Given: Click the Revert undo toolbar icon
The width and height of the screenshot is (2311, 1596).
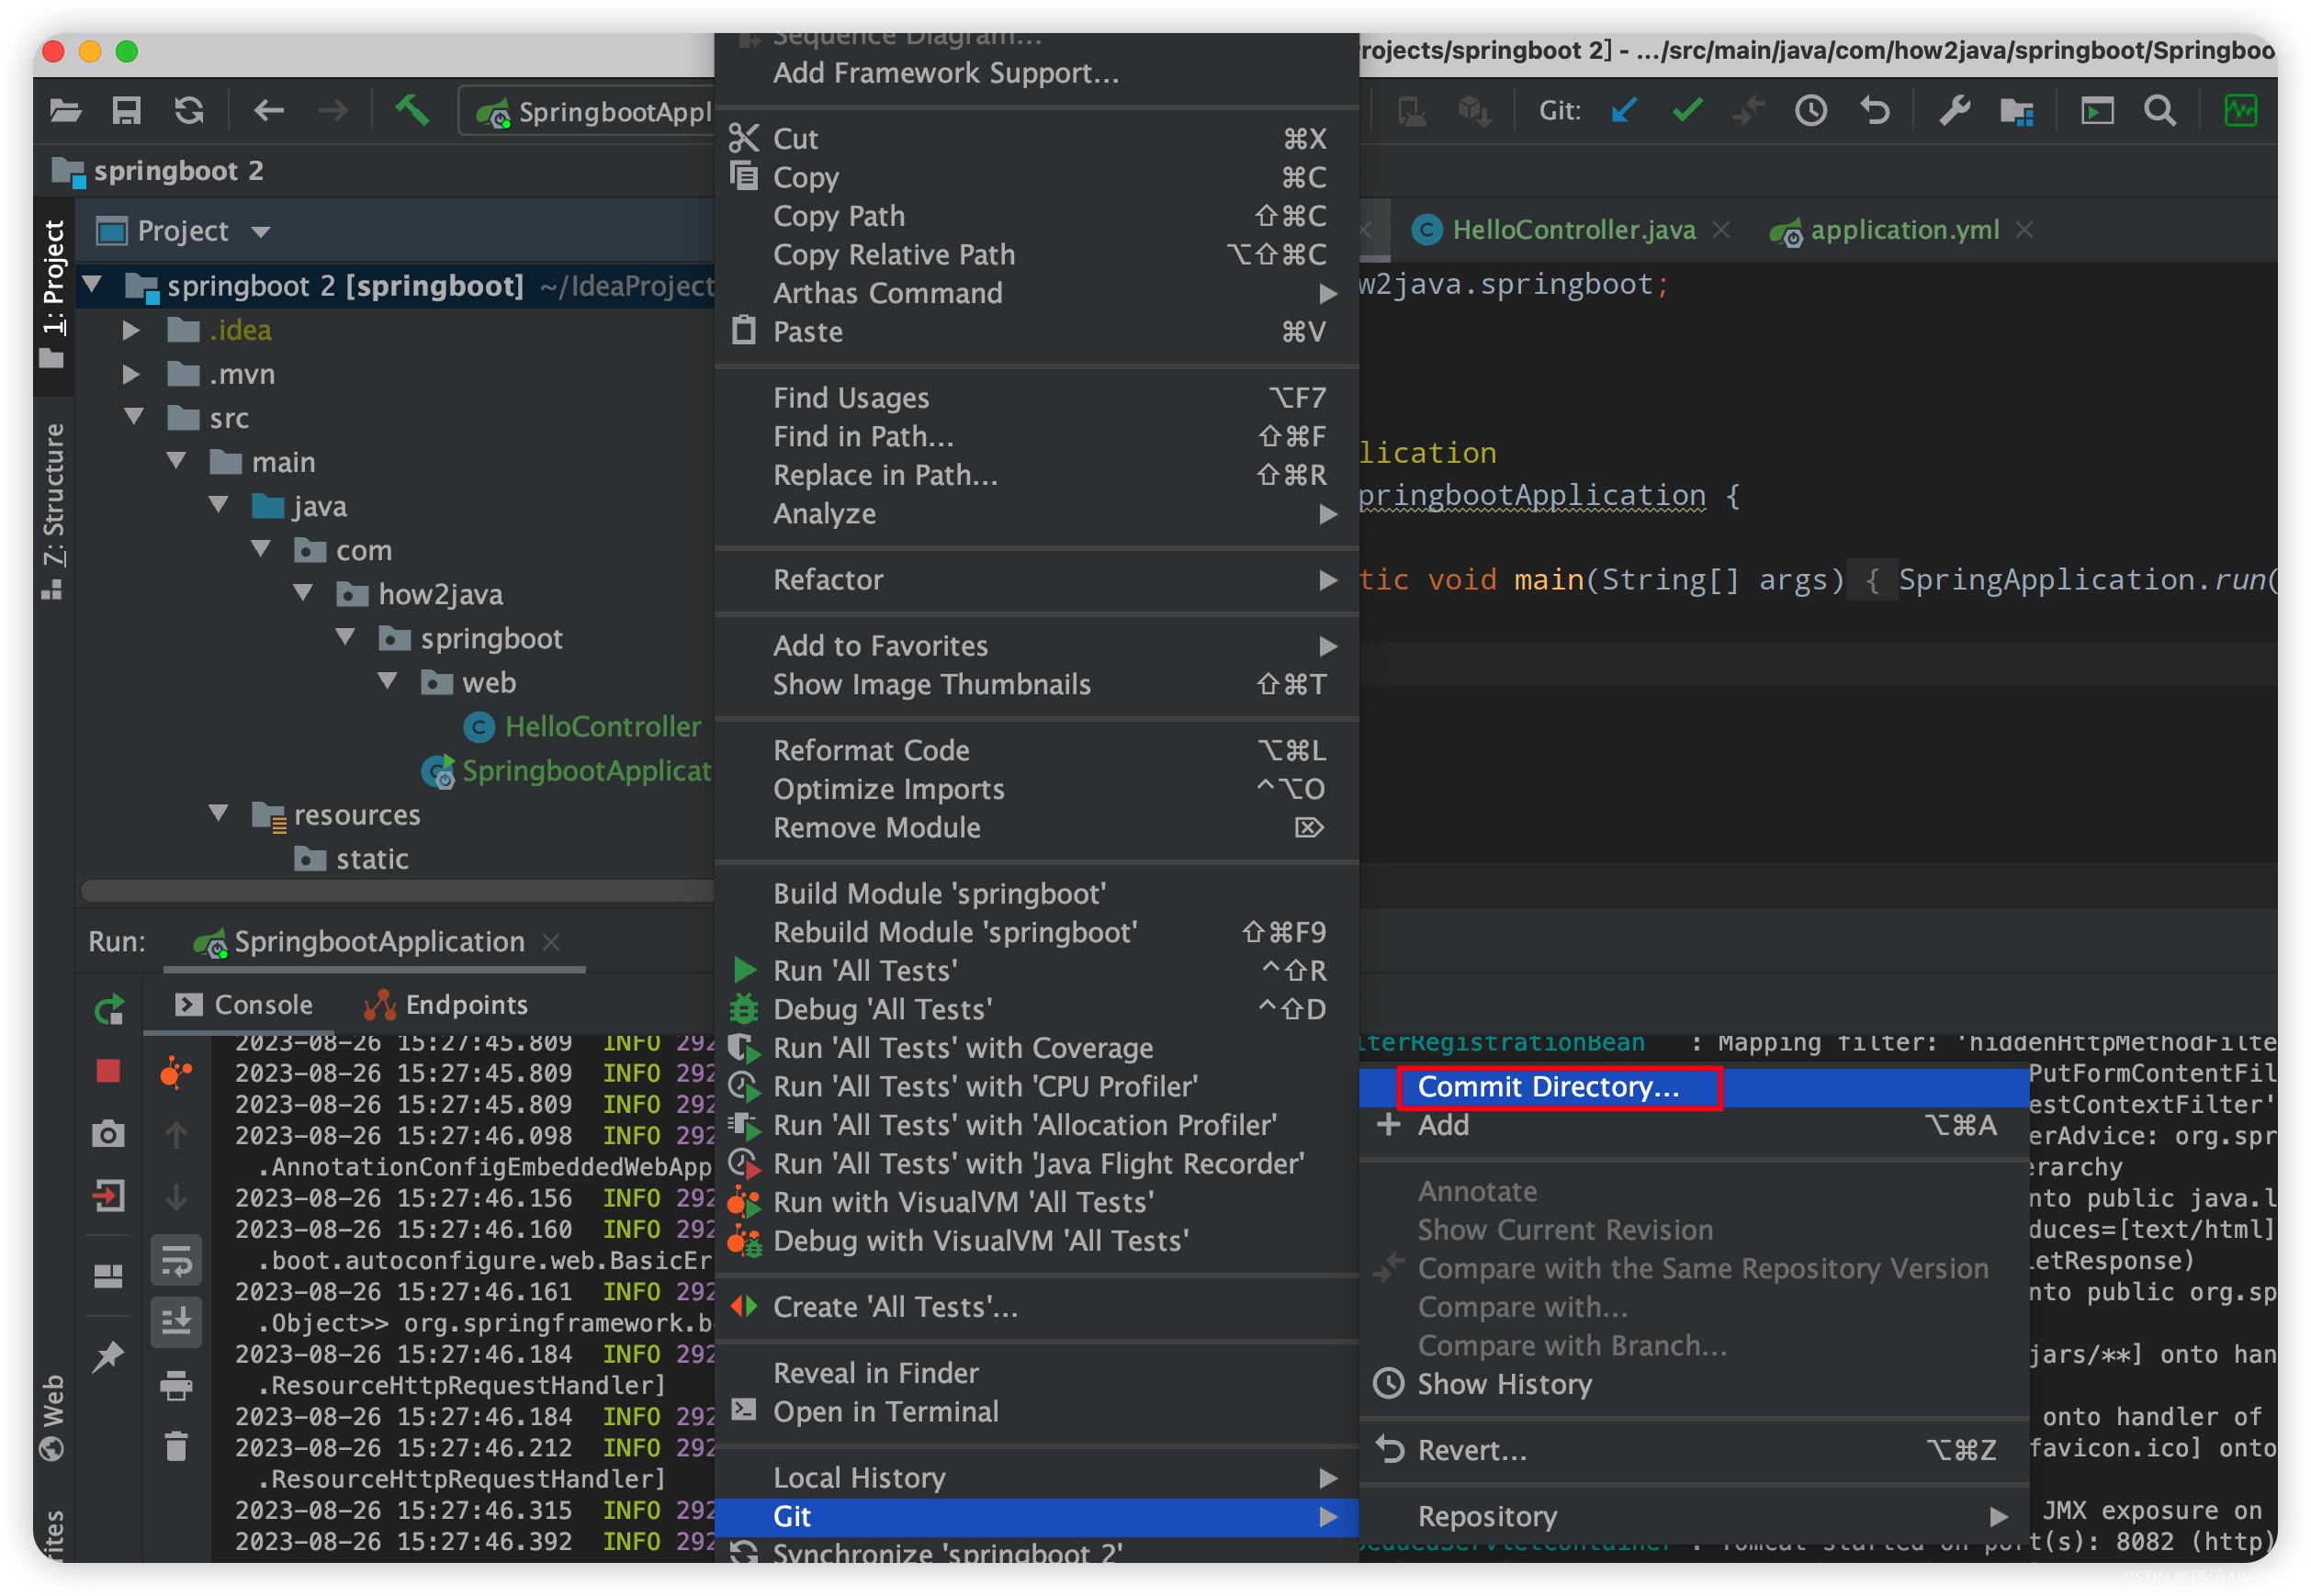Looking at the screenshot, I should (x=1875, y=110).
